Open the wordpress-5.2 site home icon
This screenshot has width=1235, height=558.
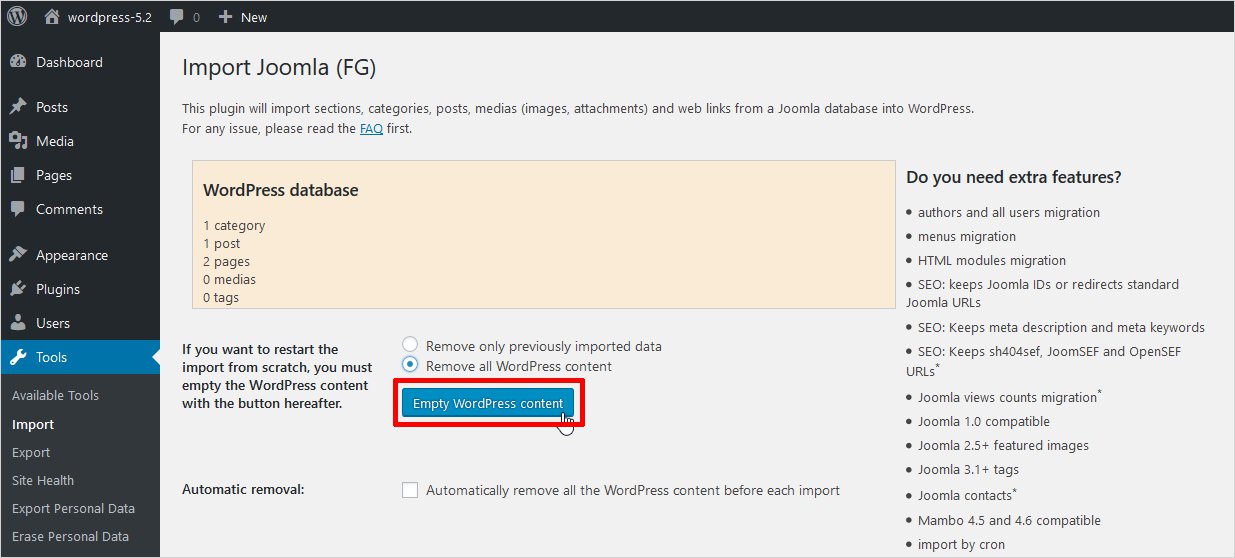pyautogui.click(x=52, y=17)
